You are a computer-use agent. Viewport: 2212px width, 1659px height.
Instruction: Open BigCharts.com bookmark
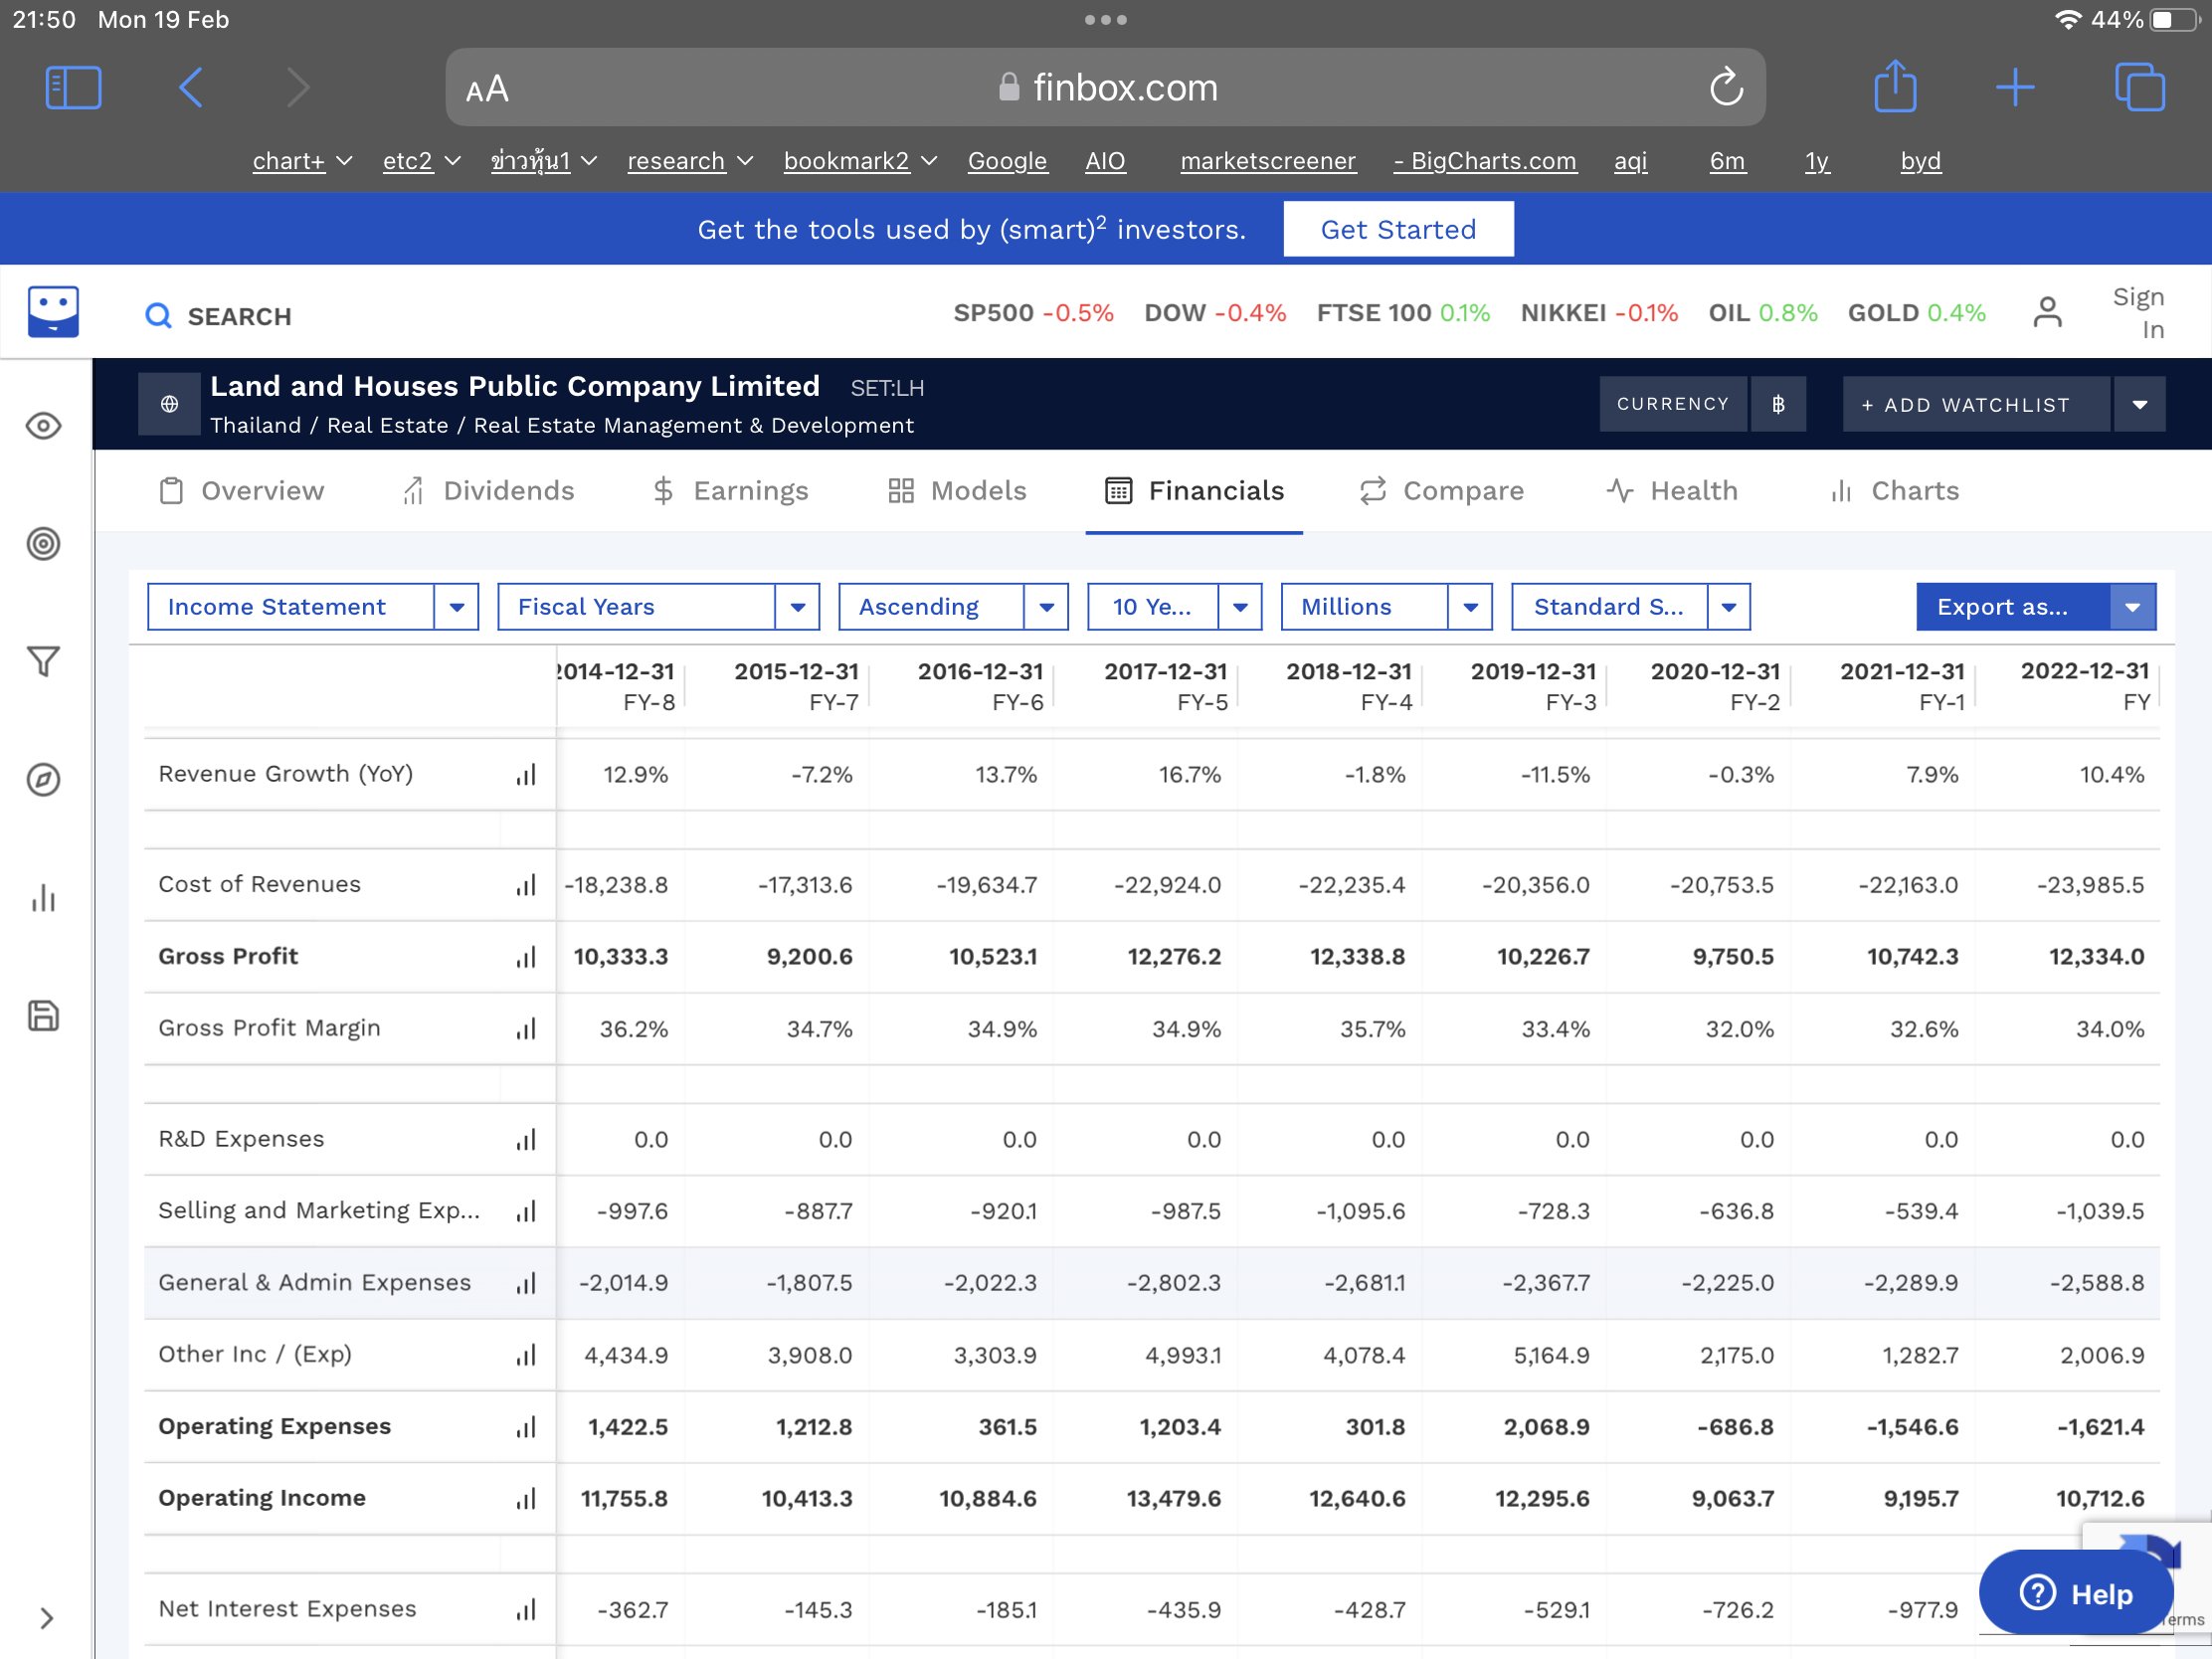[x=1485, y=161]
